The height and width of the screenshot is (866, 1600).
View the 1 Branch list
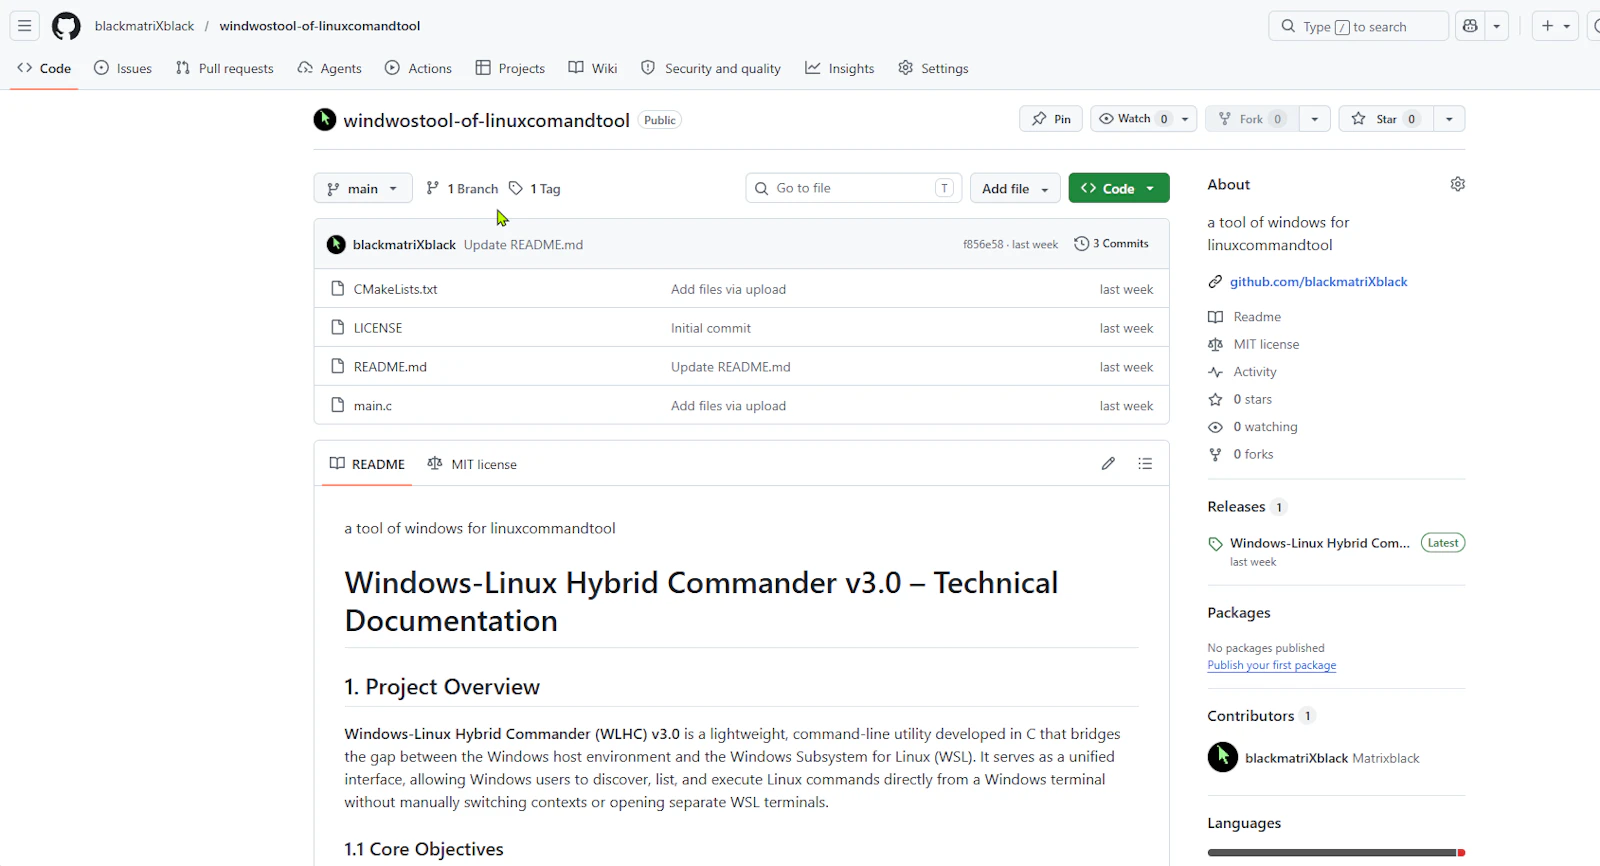coord(462,188)
